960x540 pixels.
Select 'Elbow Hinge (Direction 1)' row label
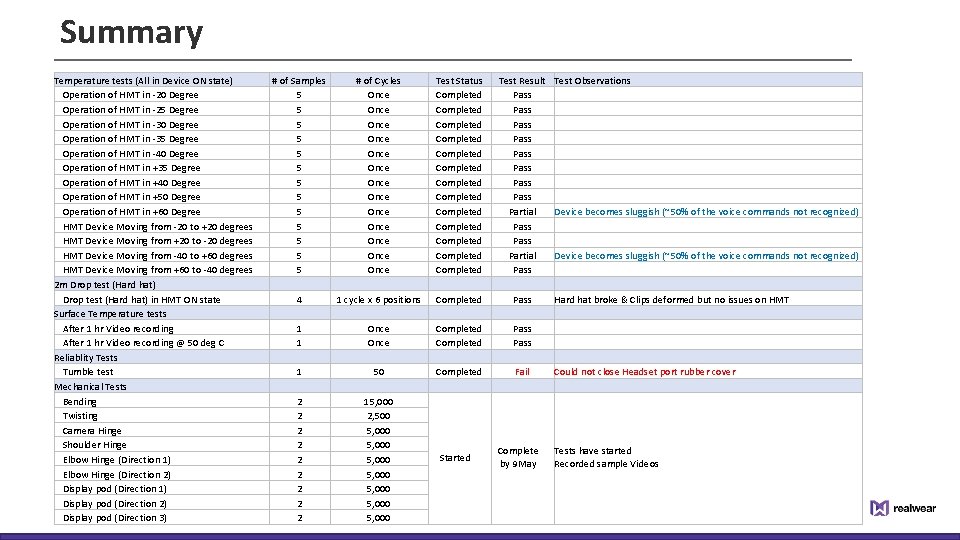tap(116, 459)
